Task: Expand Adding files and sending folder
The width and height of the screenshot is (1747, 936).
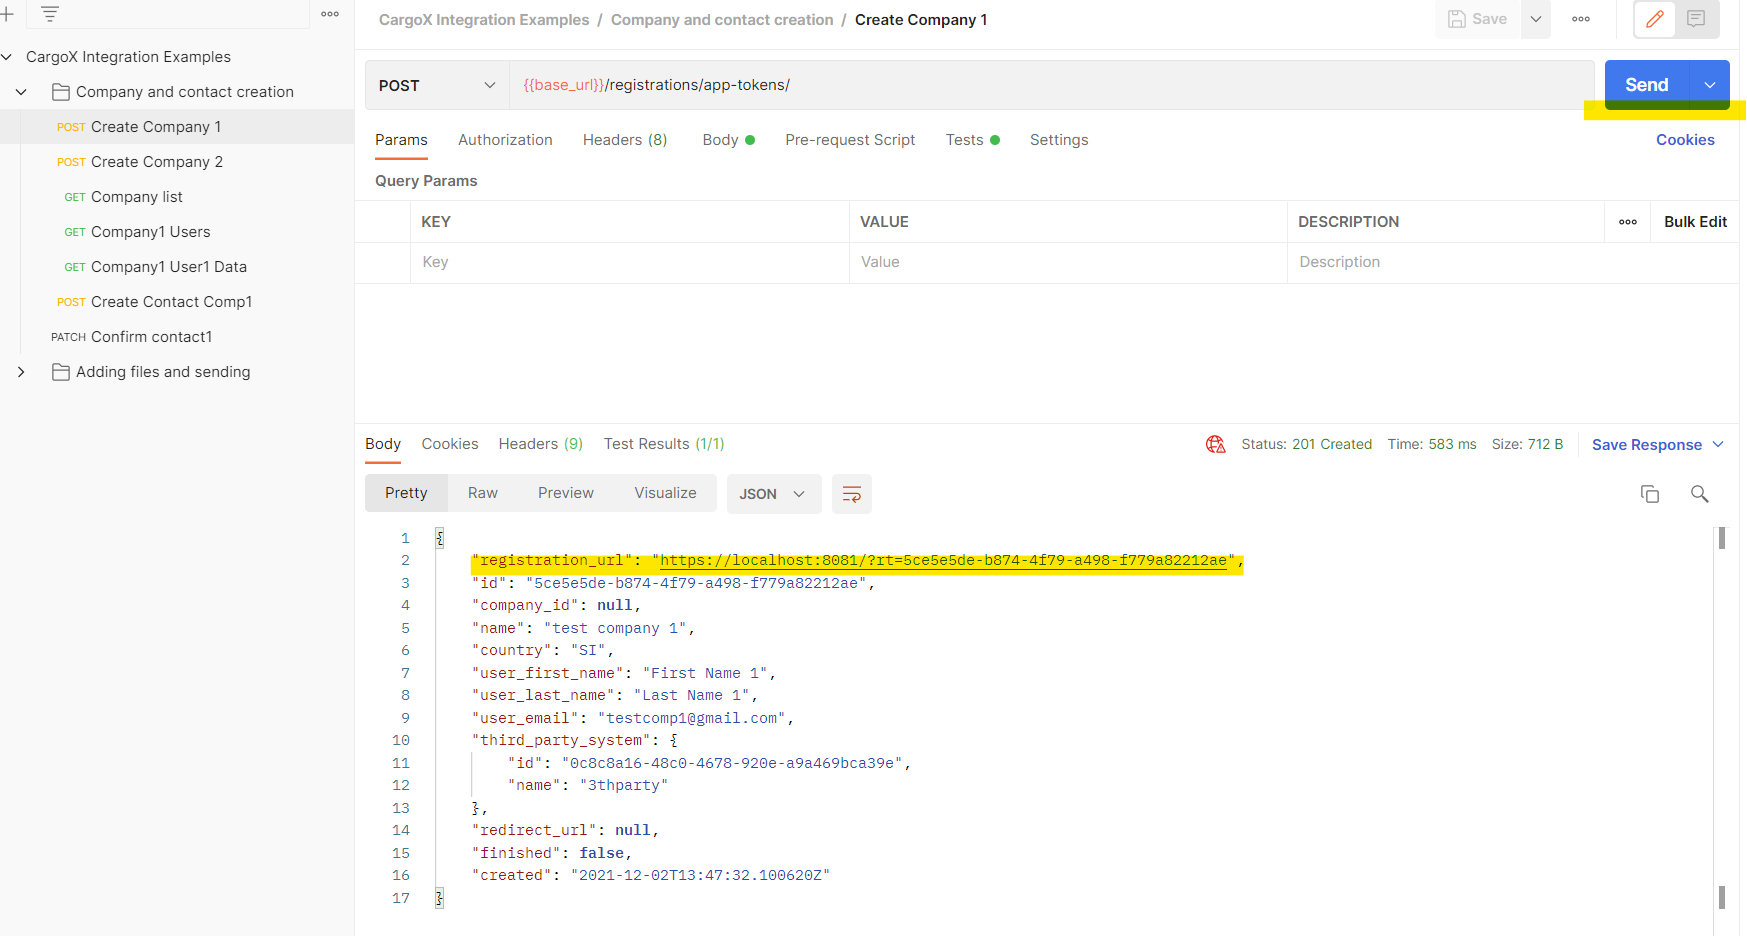Action: click(21, 372)
